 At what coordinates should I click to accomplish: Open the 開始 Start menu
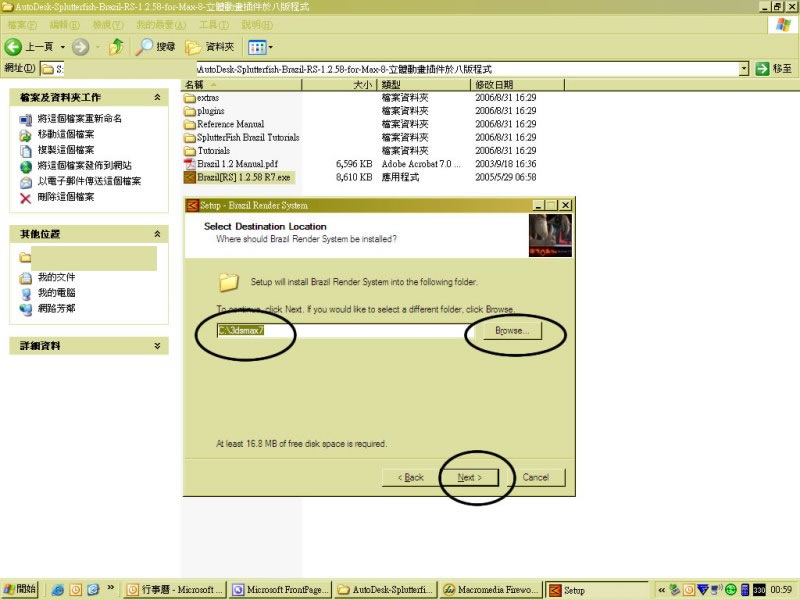point(20,589)
